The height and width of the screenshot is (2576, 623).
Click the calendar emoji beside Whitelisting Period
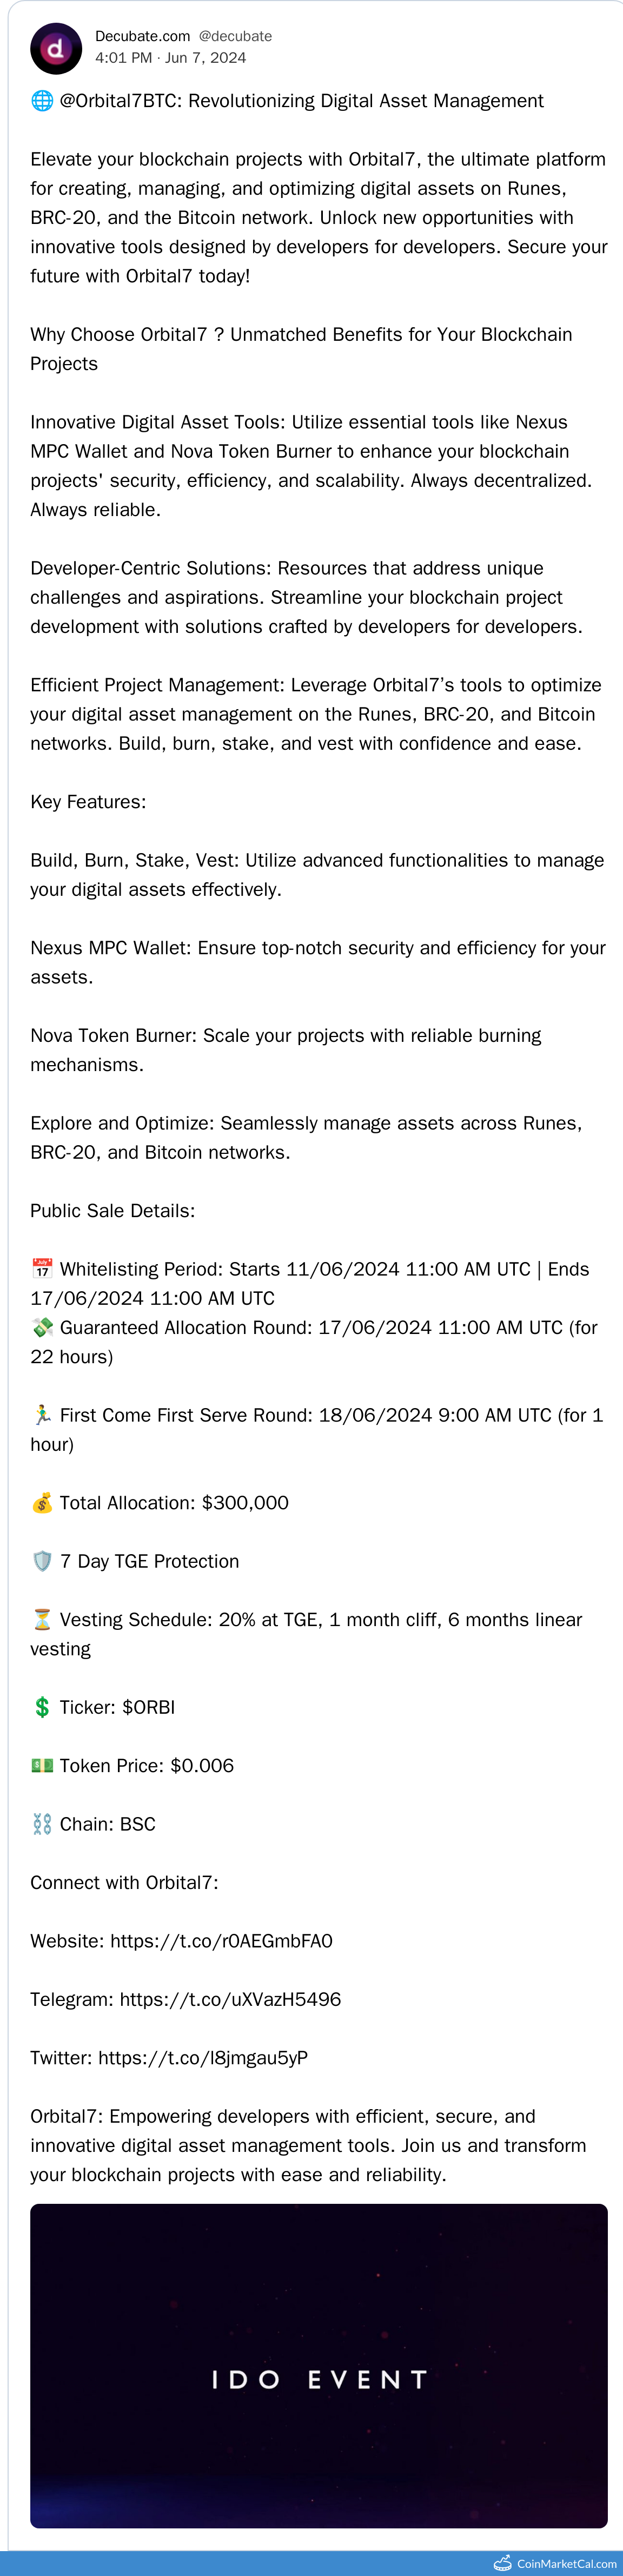point(42,1269)
